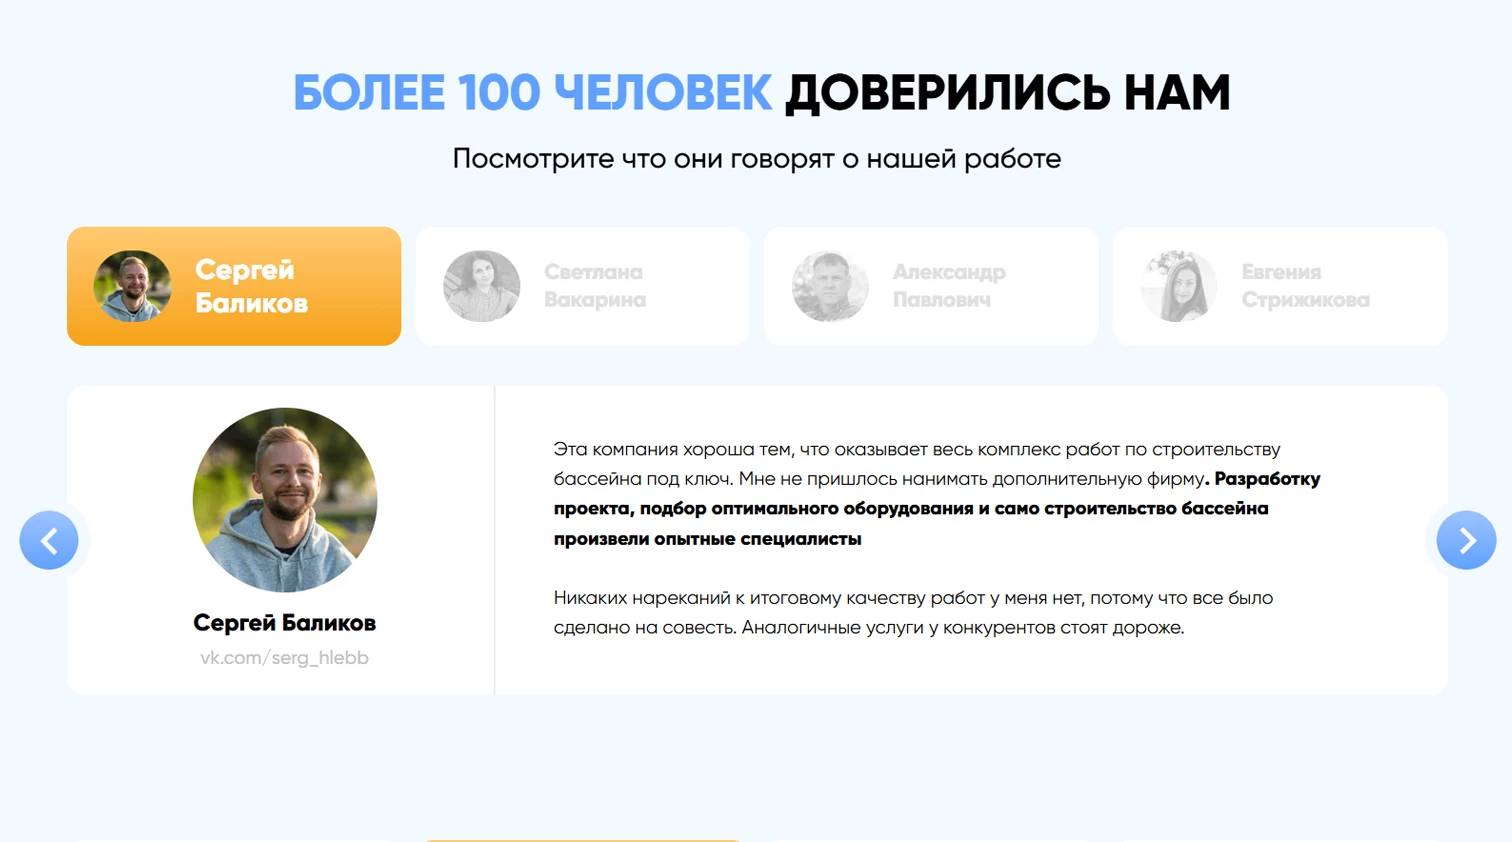Screen dimensions: 1512x842
Task: Click subtitle Посмотрите что они говорят
Action: [756, 159]
